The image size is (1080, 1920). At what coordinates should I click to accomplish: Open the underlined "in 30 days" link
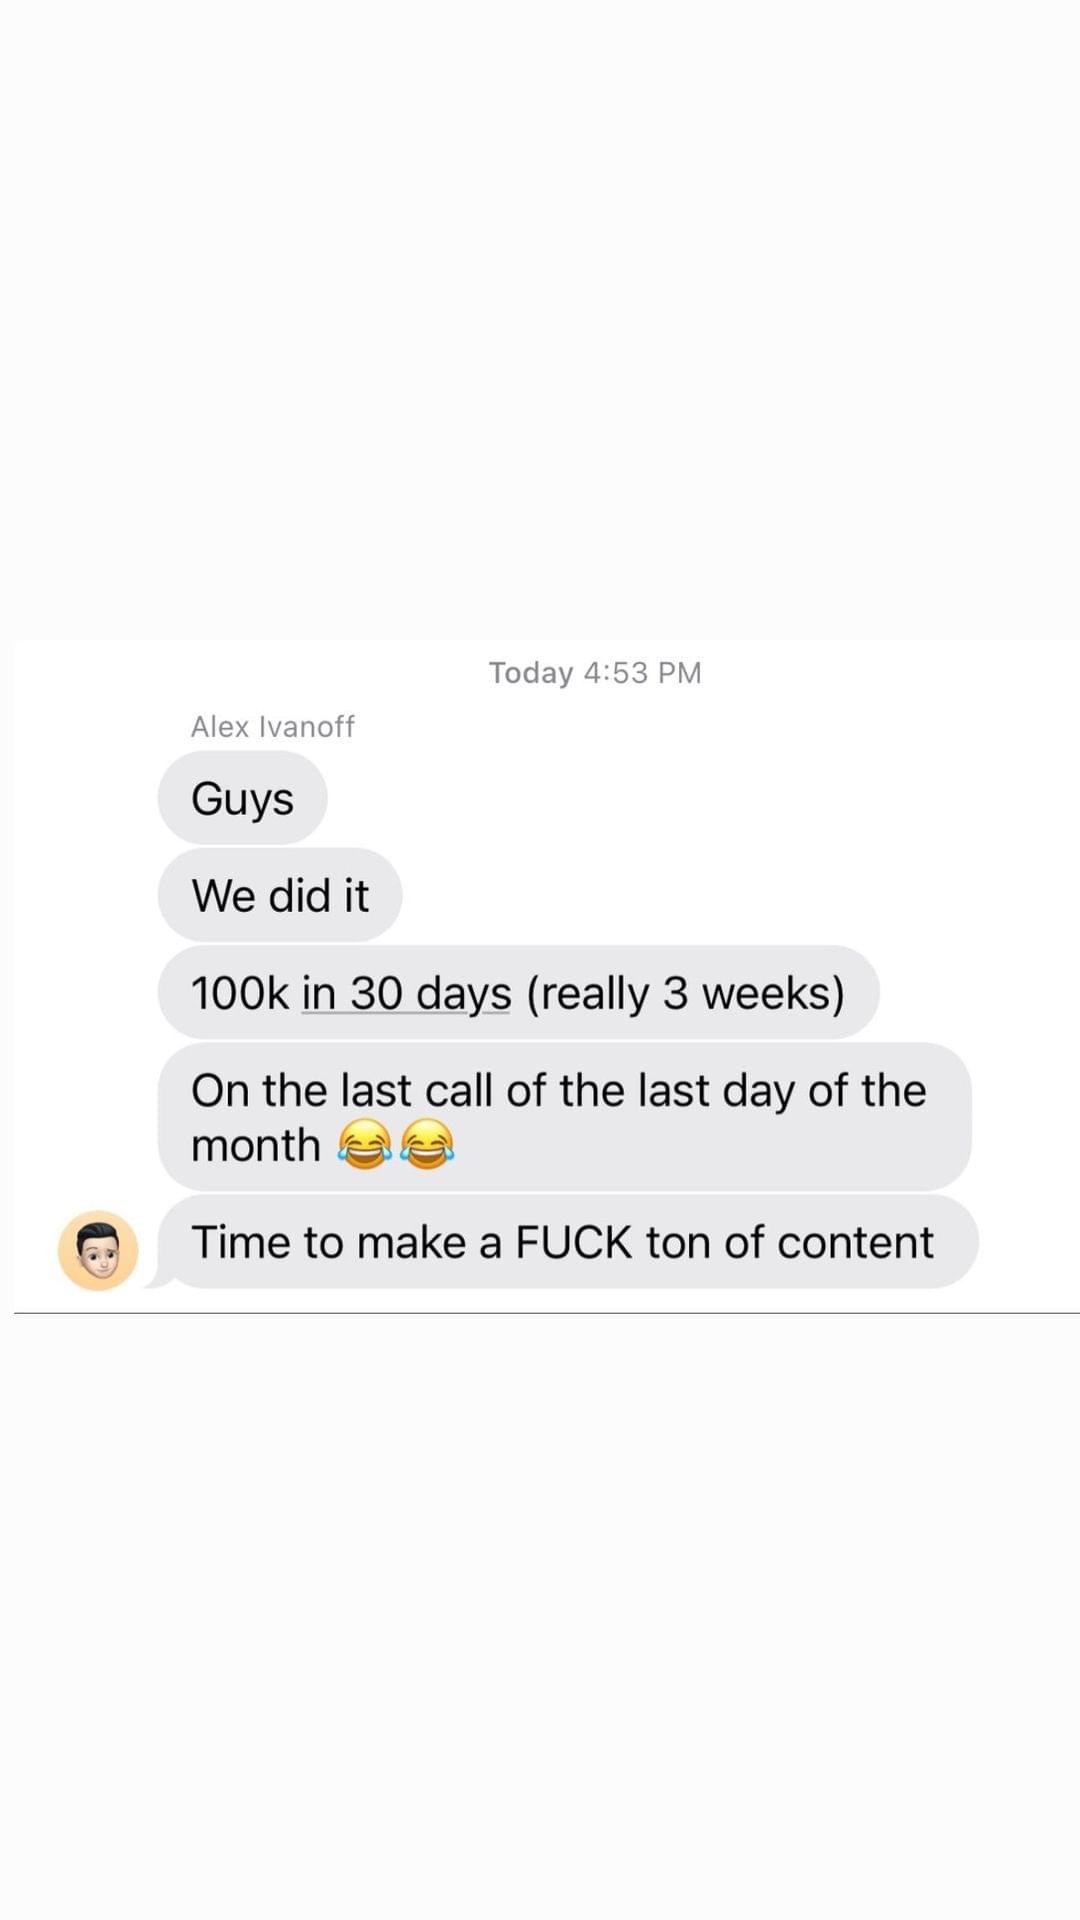[406, 993]
